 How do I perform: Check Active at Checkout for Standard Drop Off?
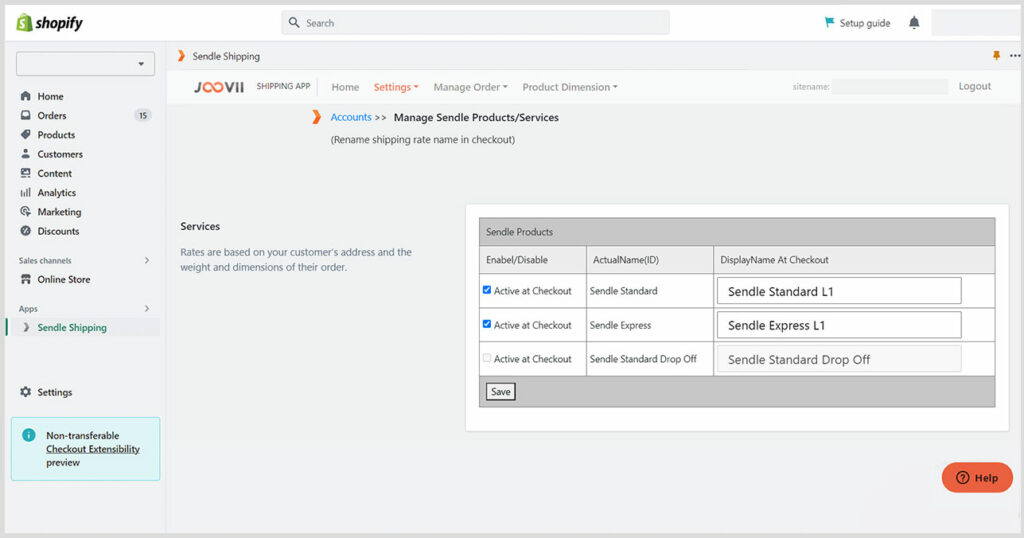click(487, 358)
